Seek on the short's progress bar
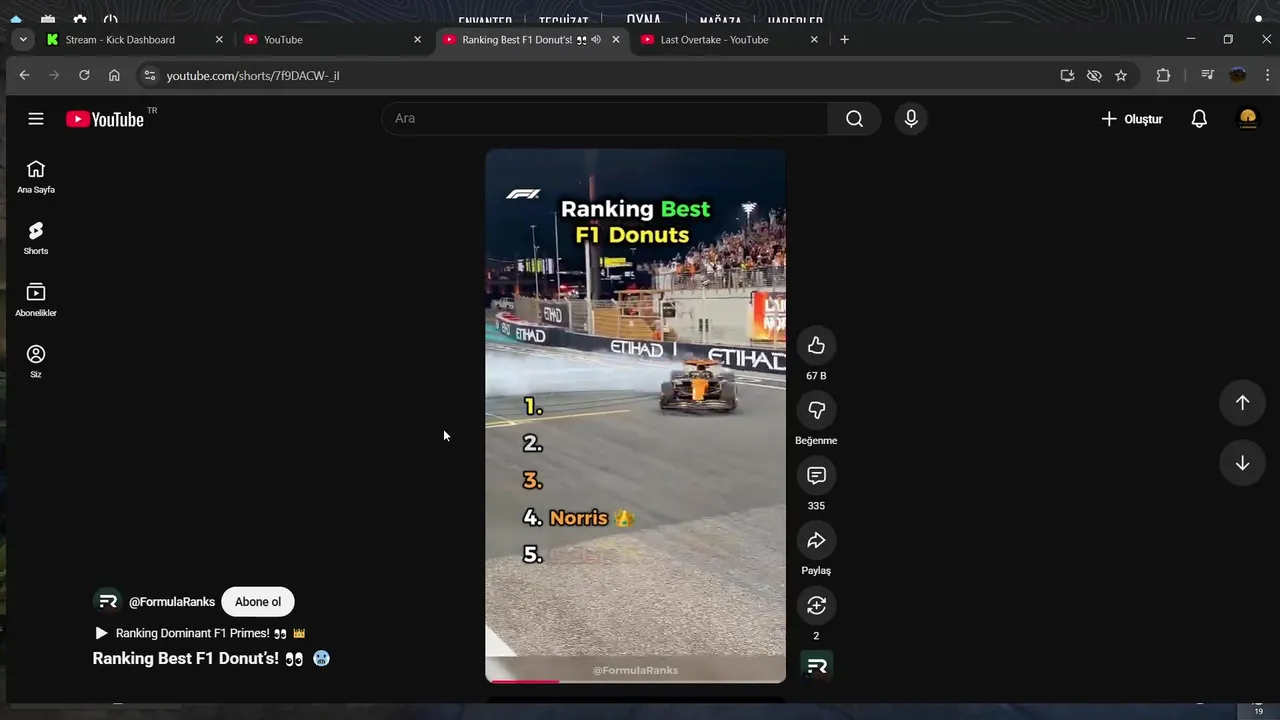Image resolution: width=1280 pixels, height=720 pixels. pyautogui.click(x=636, y=681)
